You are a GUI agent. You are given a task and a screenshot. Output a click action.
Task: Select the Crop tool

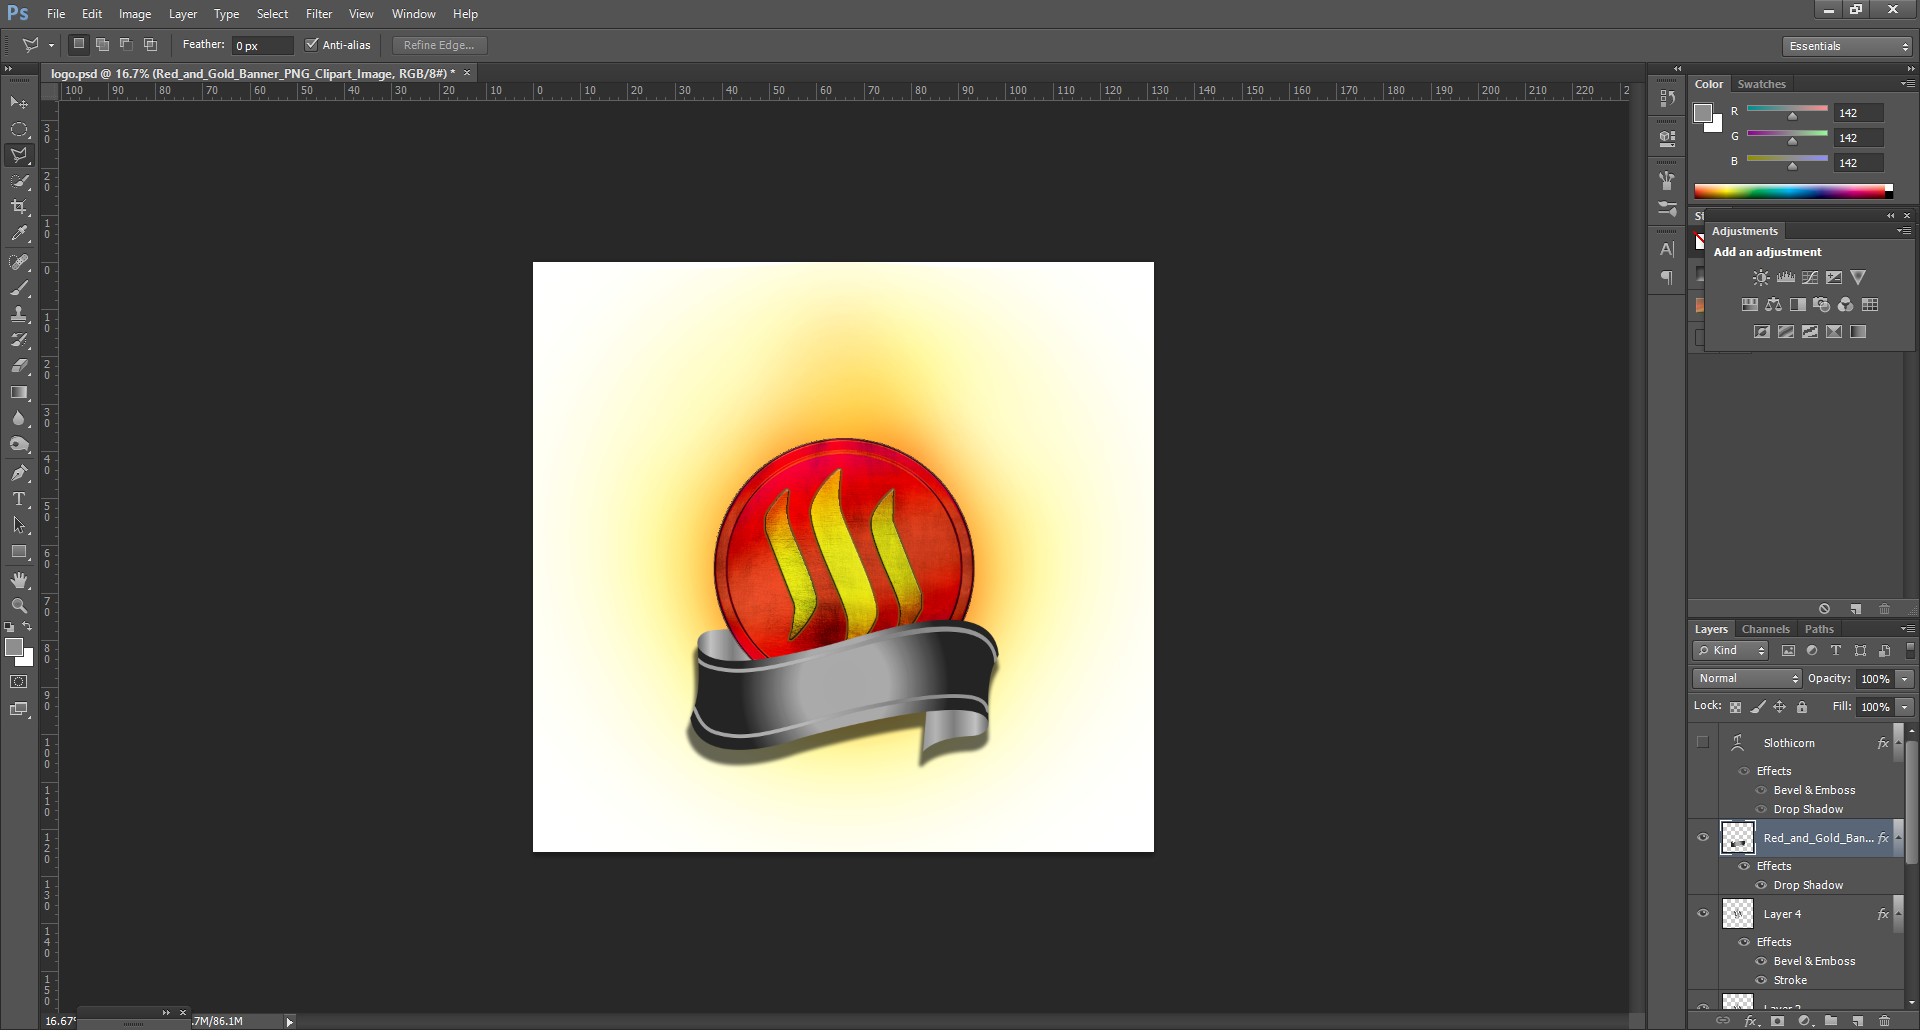click(19, 207)
